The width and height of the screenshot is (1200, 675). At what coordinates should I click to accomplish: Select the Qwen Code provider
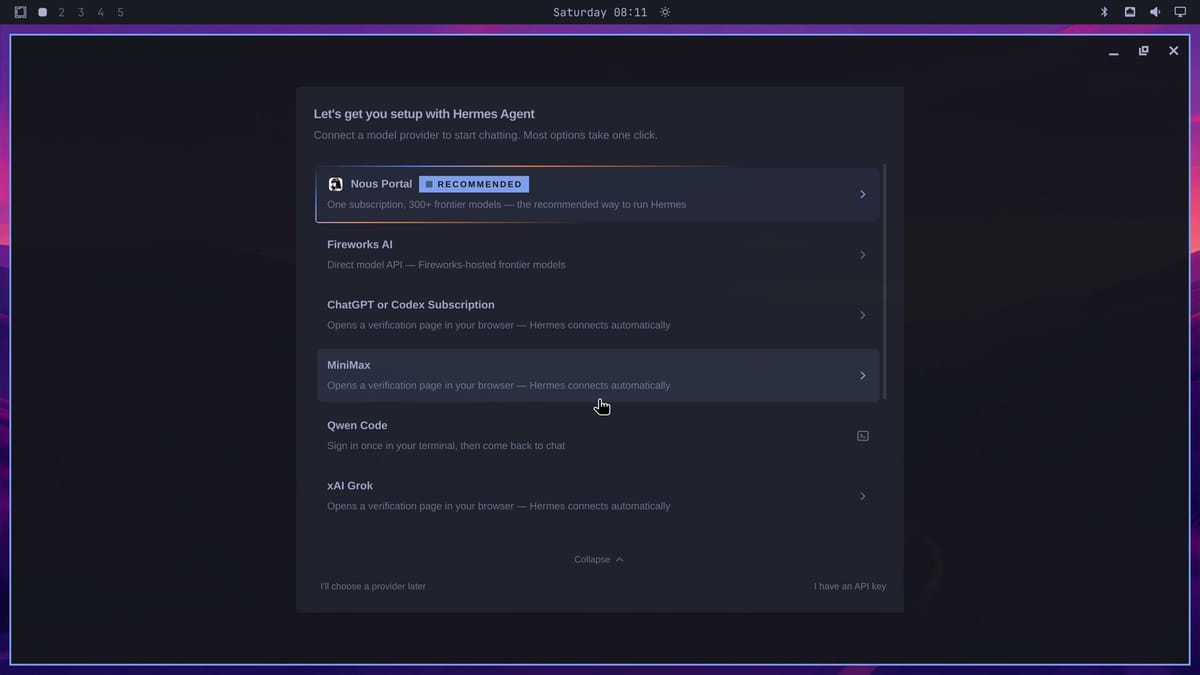(598, 436)
